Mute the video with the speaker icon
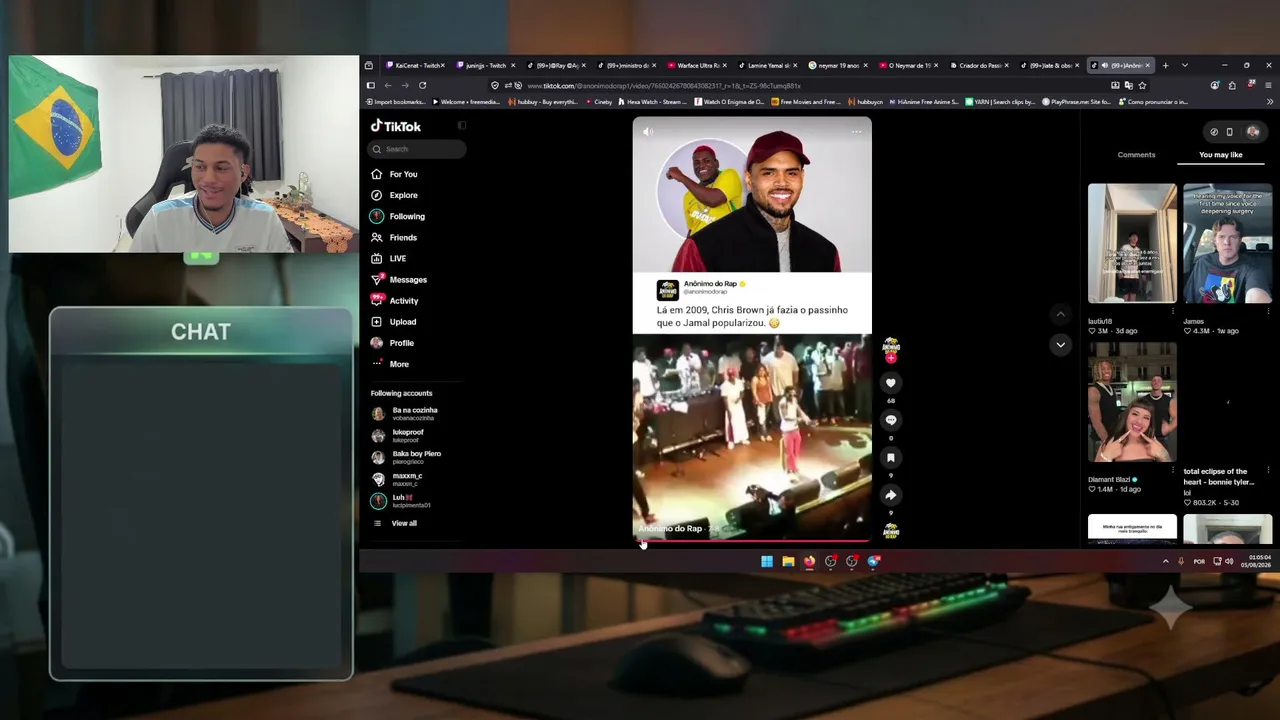Viewport: 1280px width, 720px height. point(648,131)
